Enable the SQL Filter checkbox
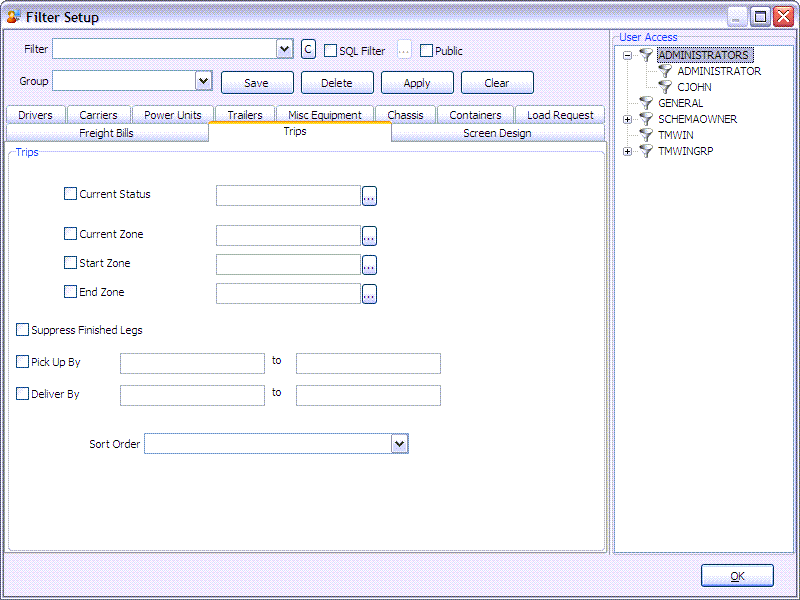This screenshot has width=800, height=600. tap(330, 50)
